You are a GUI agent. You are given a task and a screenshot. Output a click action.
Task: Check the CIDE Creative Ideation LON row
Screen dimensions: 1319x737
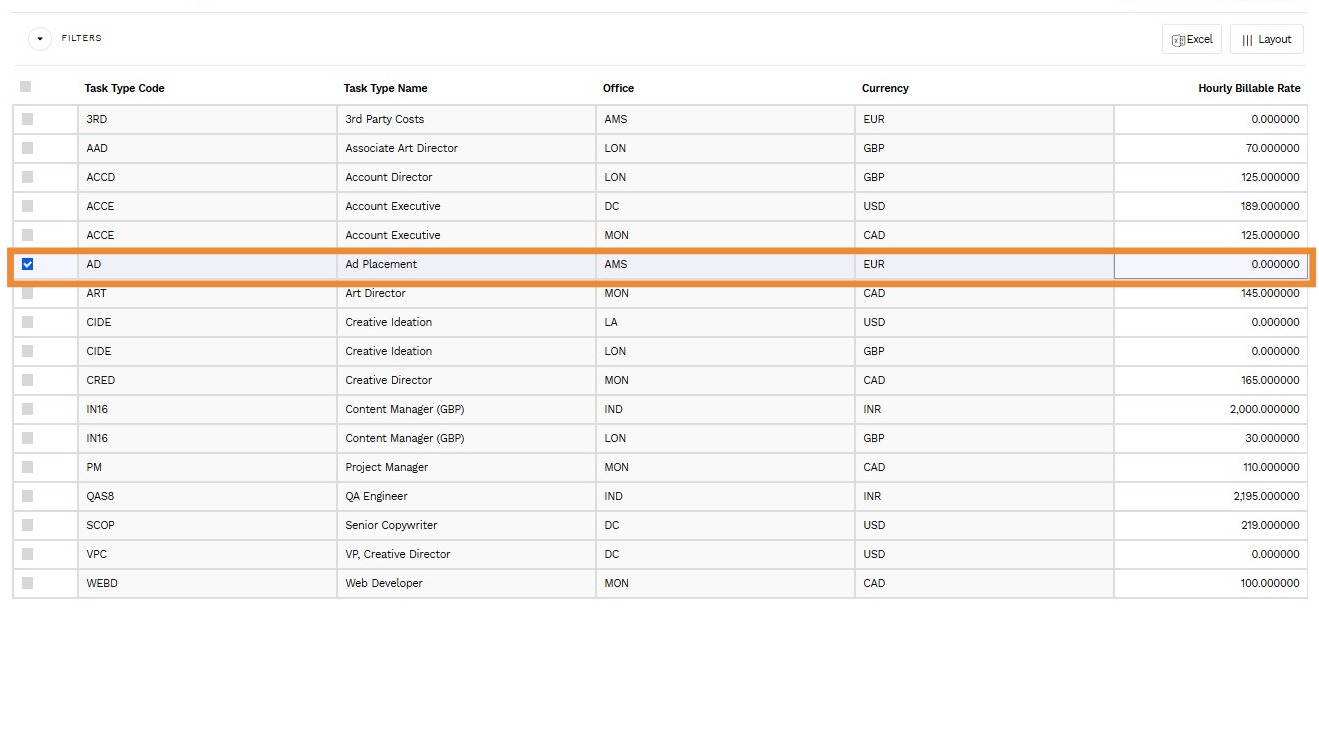[27, 351]
